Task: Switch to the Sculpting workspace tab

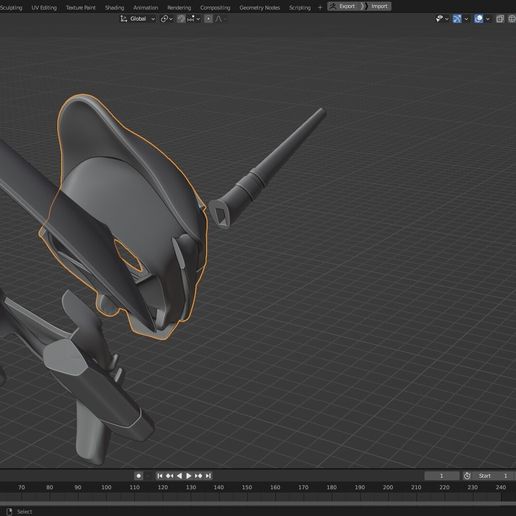Action: click(11, 7)
